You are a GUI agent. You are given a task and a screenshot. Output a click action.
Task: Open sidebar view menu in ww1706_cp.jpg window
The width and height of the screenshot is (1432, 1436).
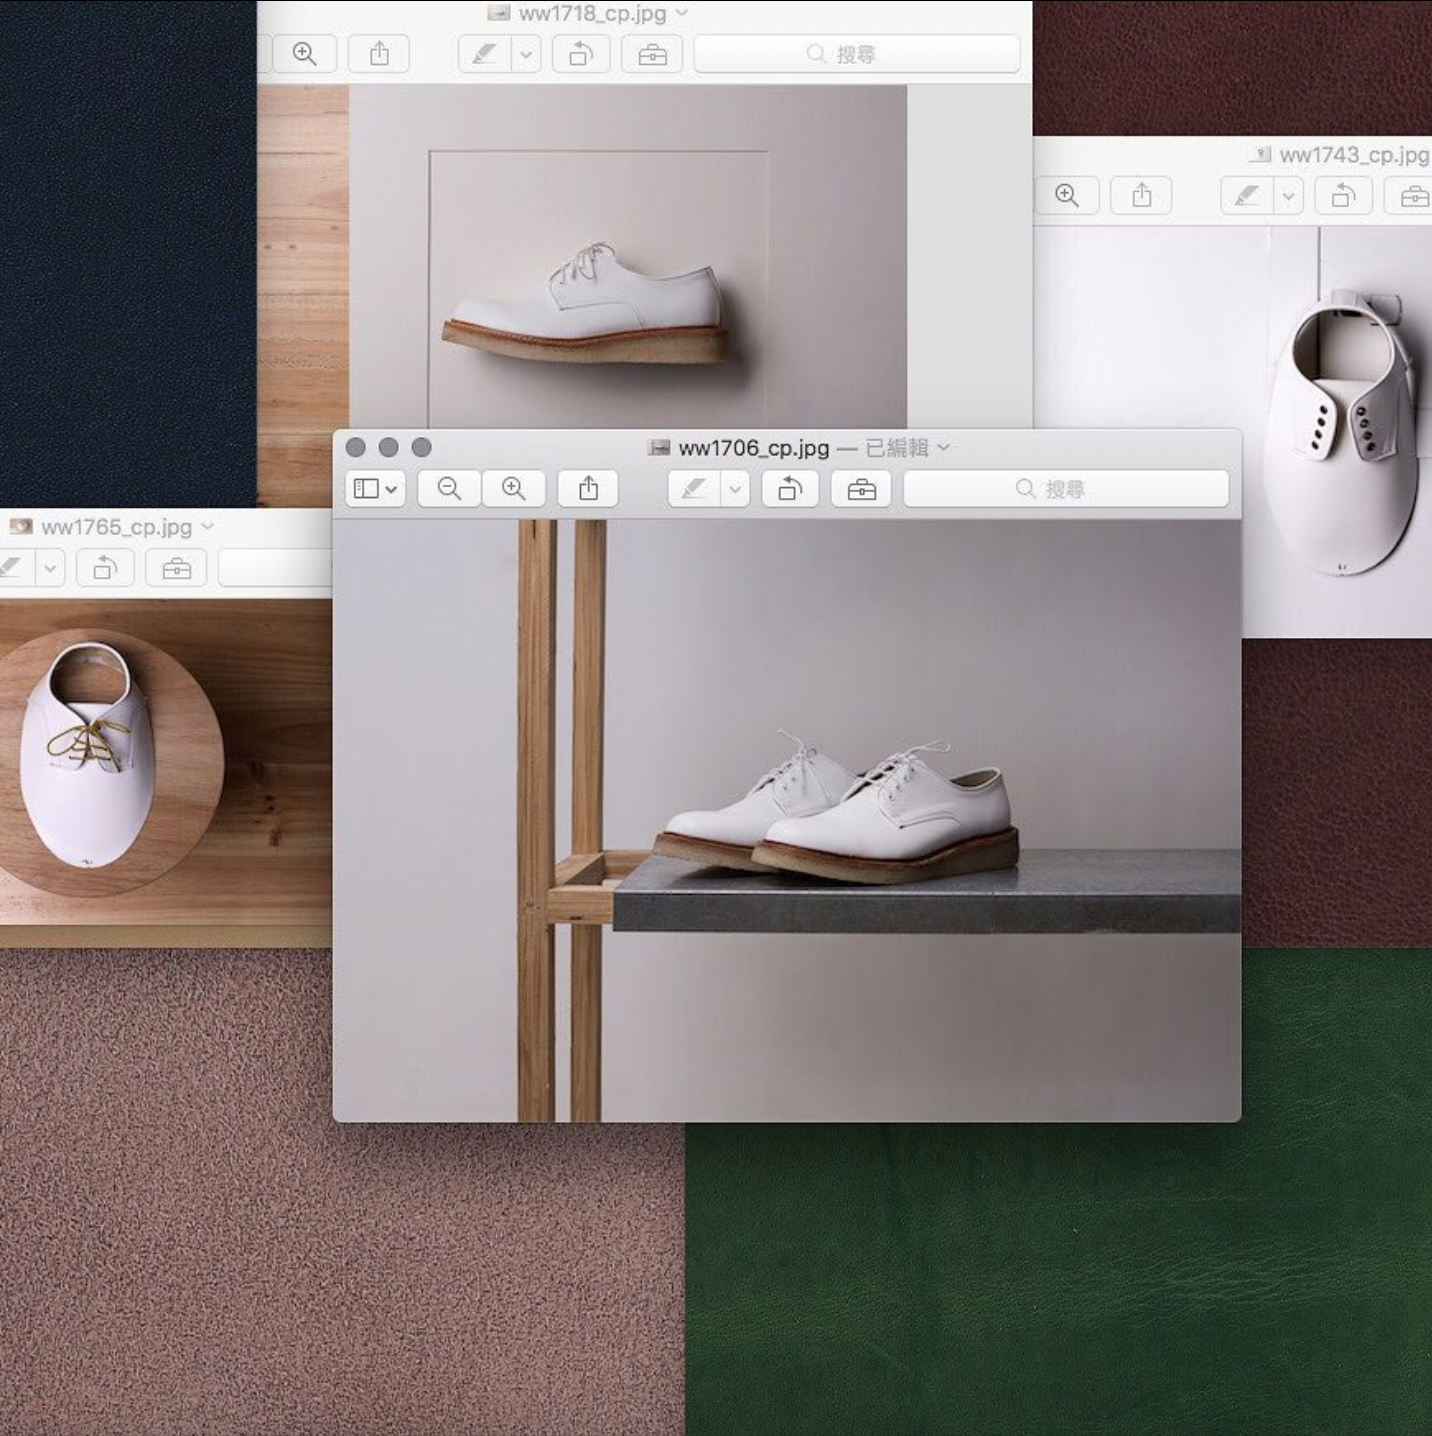pyautogui.click(x=375, y=489)
